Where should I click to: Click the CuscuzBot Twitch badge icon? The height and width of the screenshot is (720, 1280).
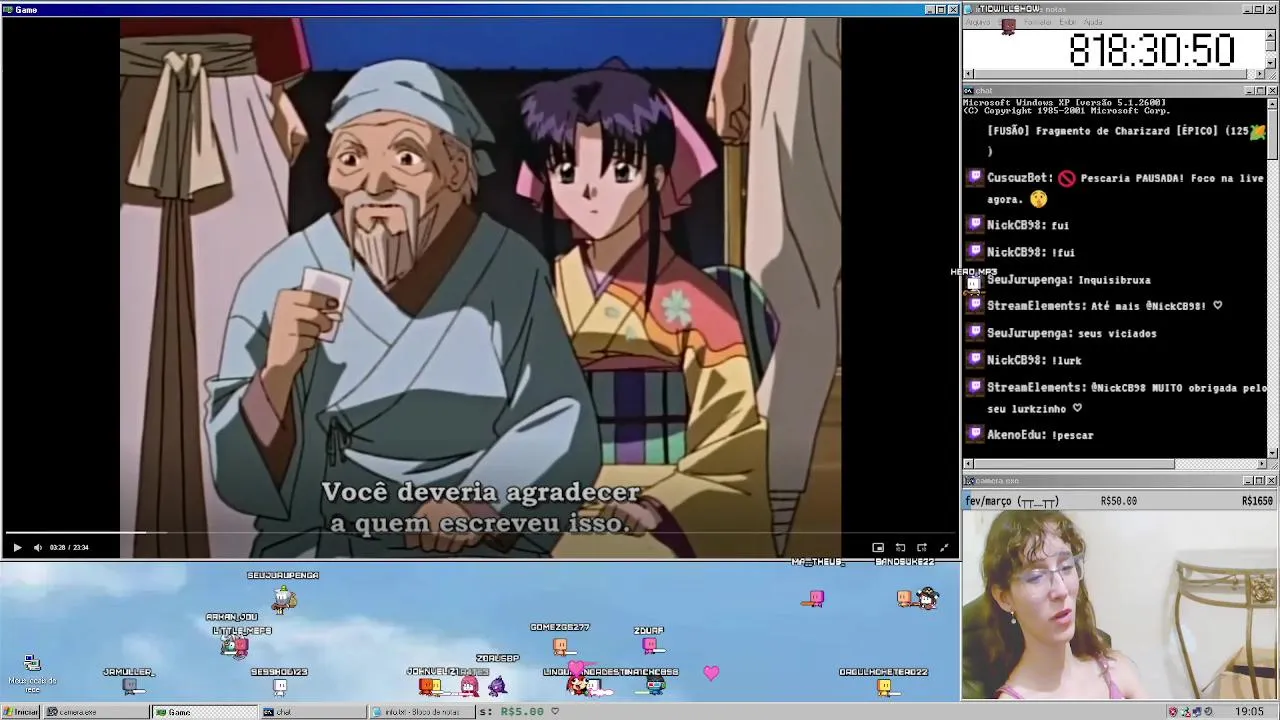(975, 177)
